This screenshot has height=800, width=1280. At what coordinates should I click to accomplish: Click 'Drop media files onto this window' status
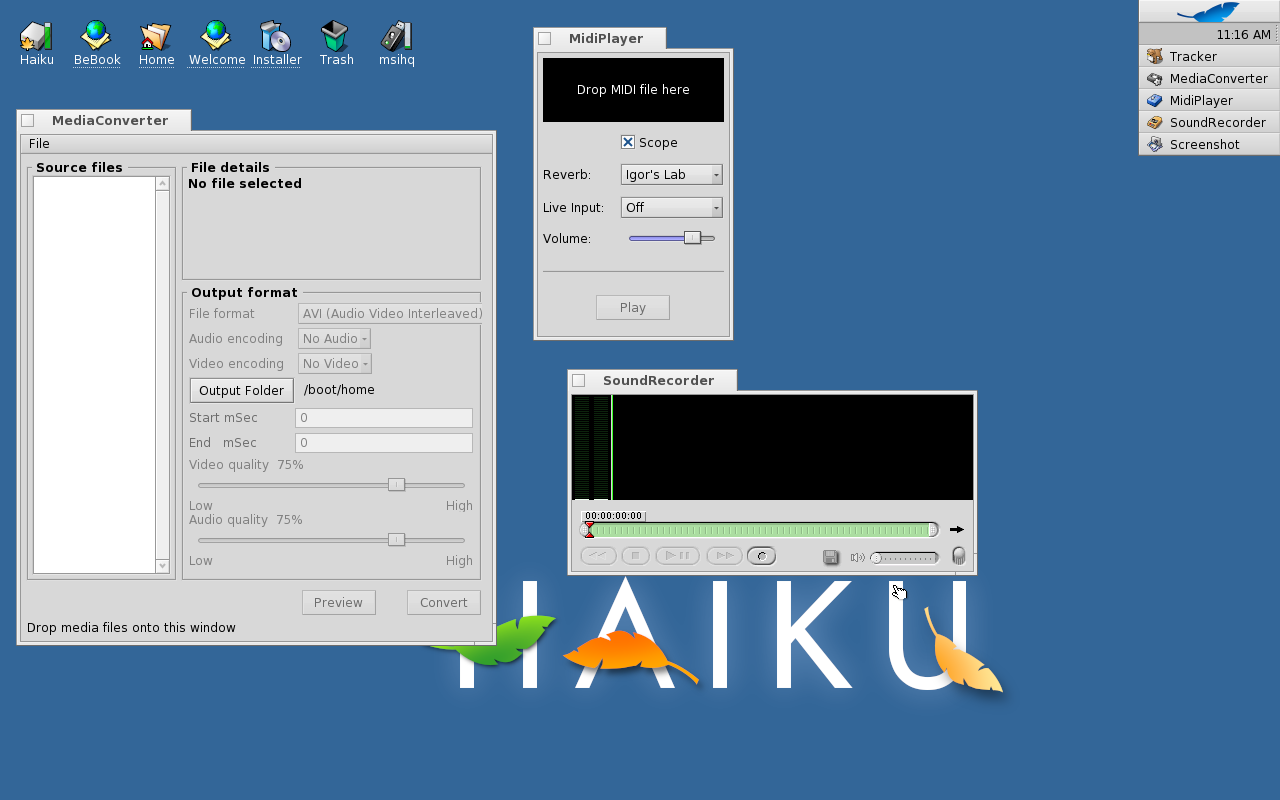tap(131, 628)
